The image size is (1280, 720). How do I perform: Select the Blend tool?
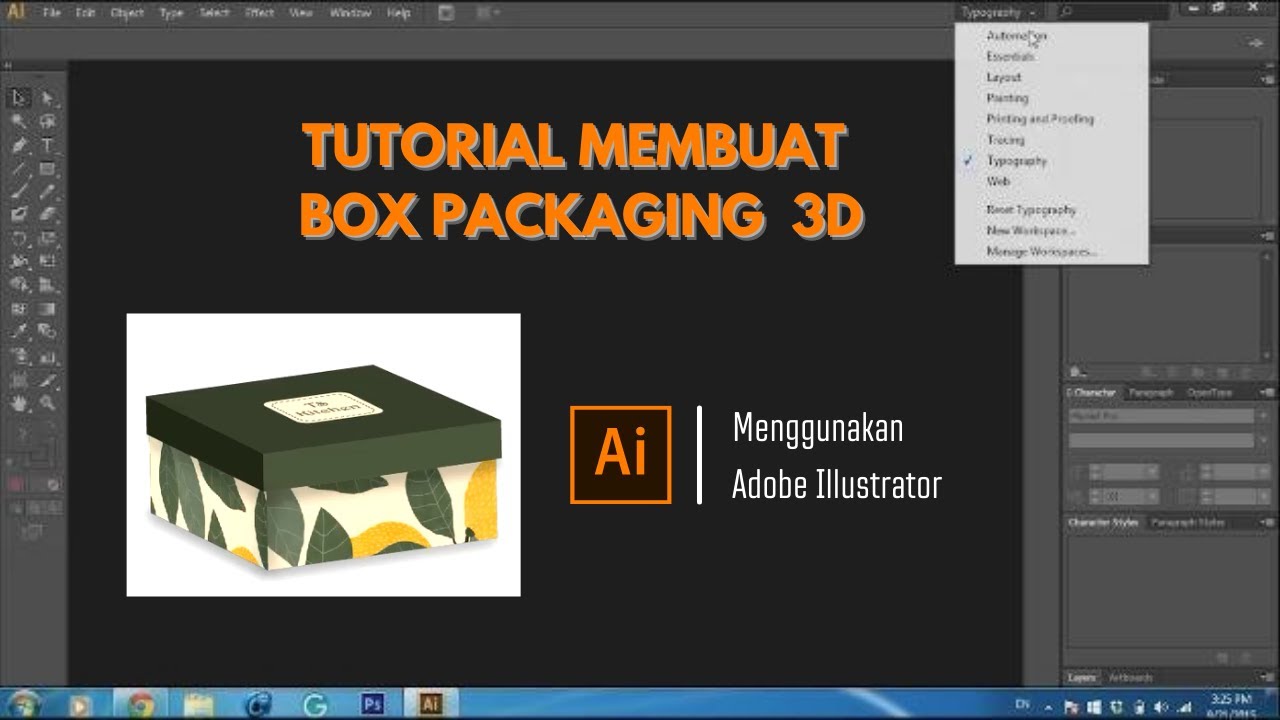[x=47, y=332]
